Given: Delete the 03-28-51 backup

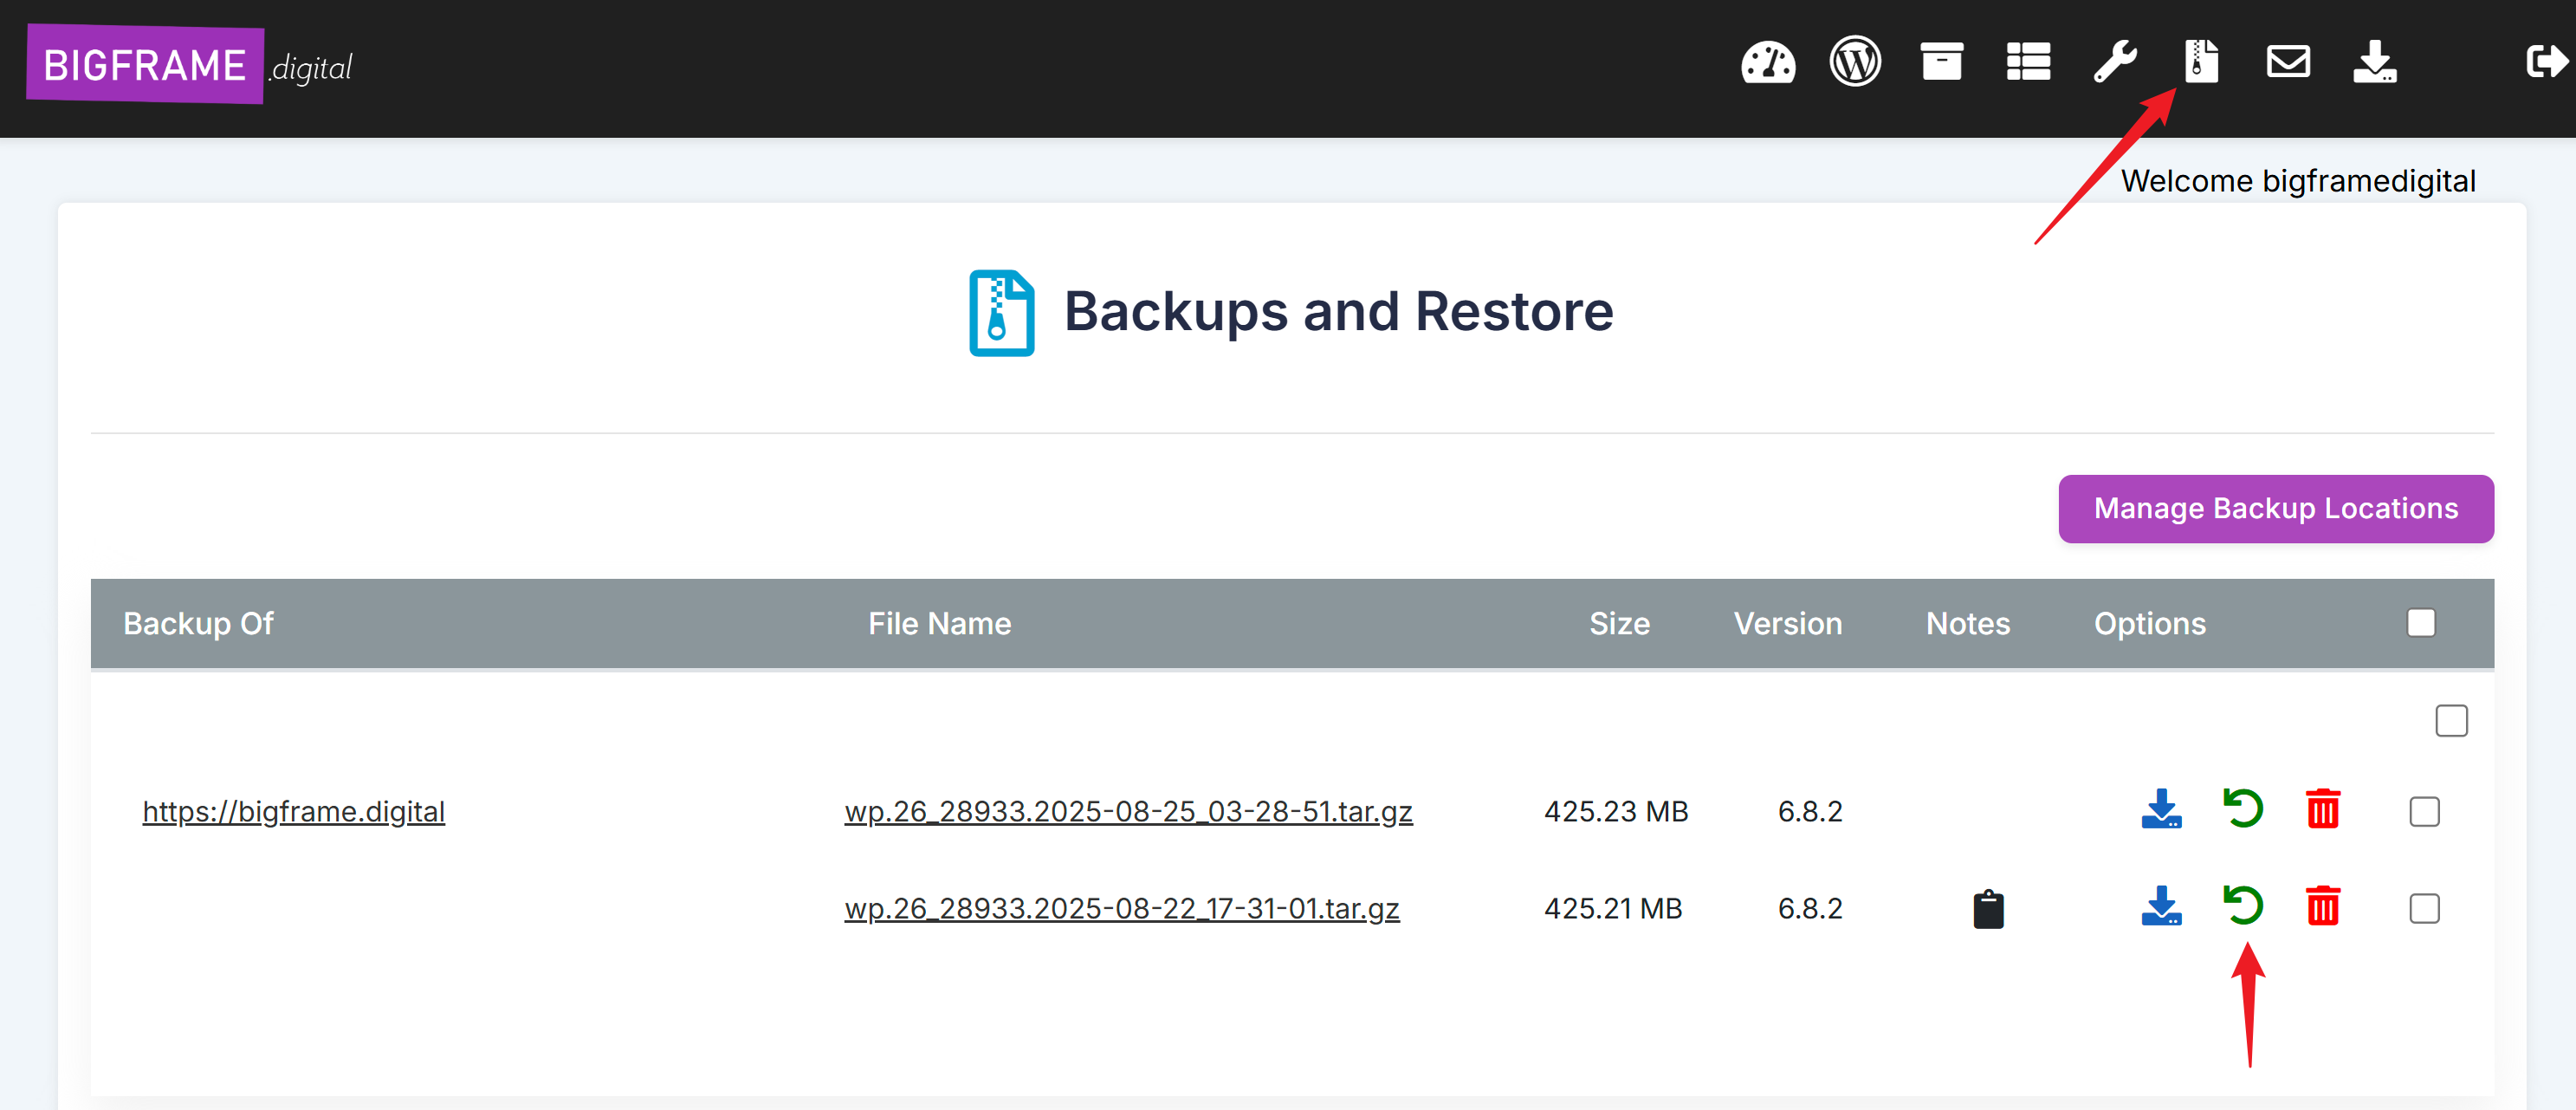Looking at the screenshot, I should (x=2322, y=809).
